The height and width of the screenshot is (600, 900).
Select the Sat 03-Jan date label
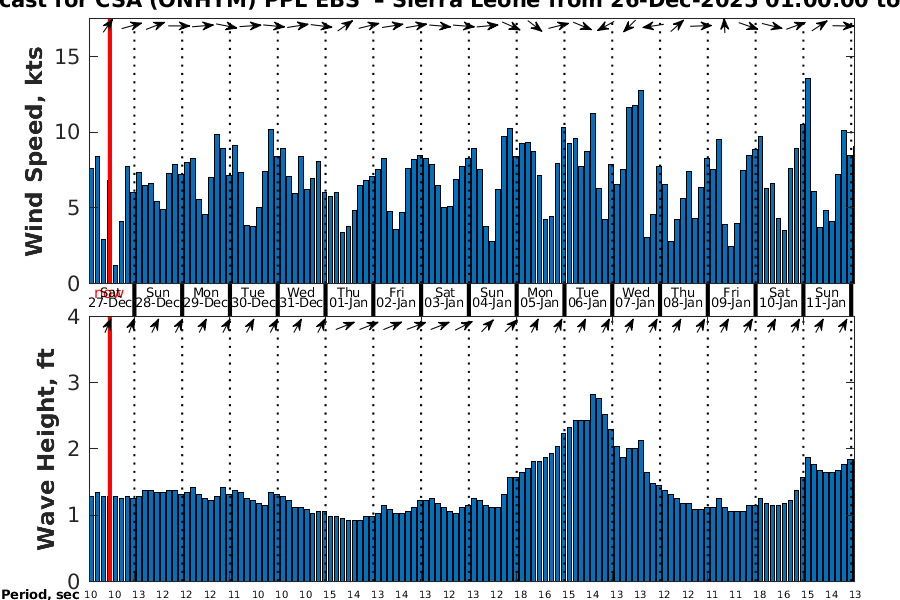pos(444,297)
